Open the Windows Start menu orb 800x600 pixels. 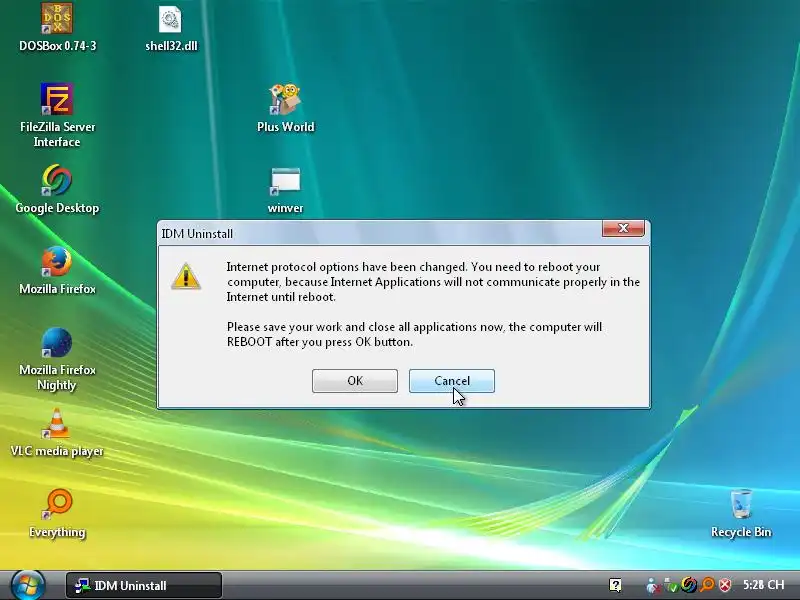[x=28, y=585]
